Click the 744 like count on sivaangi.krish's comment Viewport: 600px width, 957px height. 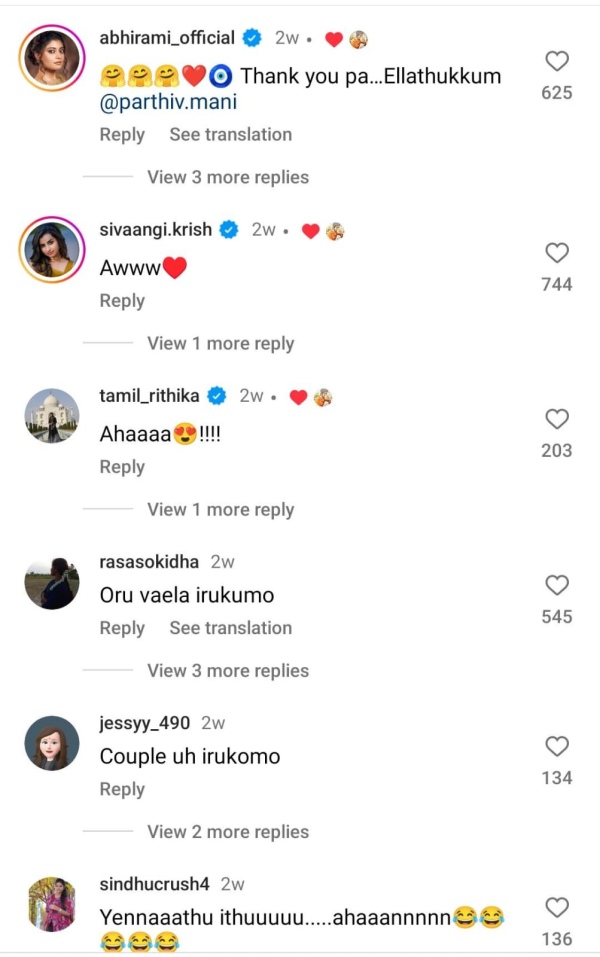pos(557,283)
